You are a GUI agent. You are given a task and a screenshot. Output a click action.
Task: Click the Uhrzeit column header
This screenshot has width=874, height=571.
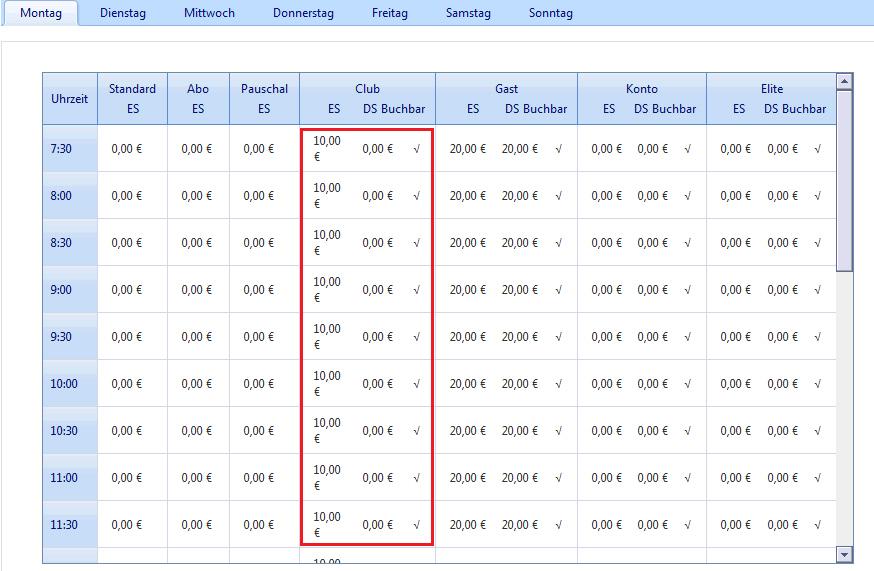(x=70, y=99)
